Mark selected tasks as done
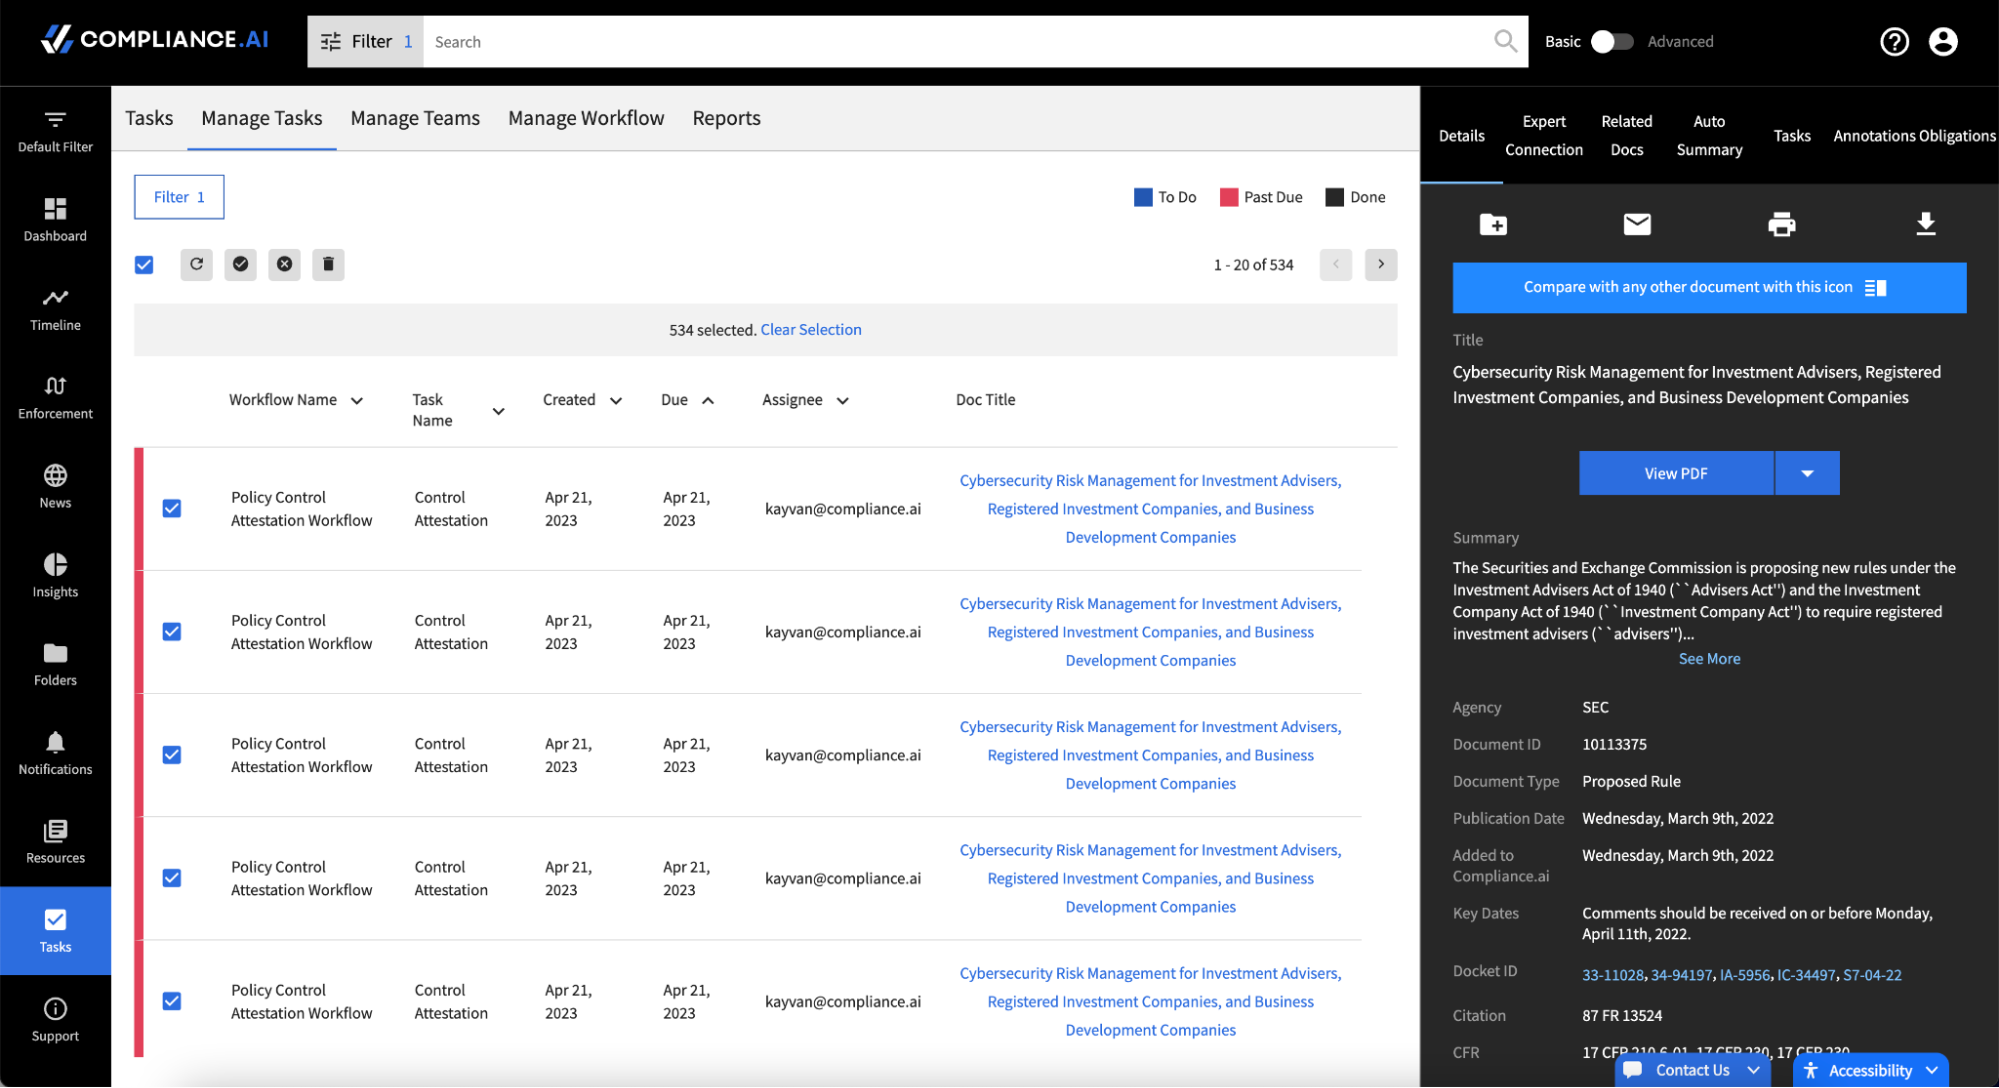Viewport: 1999px width, 1088px height. 240,264
